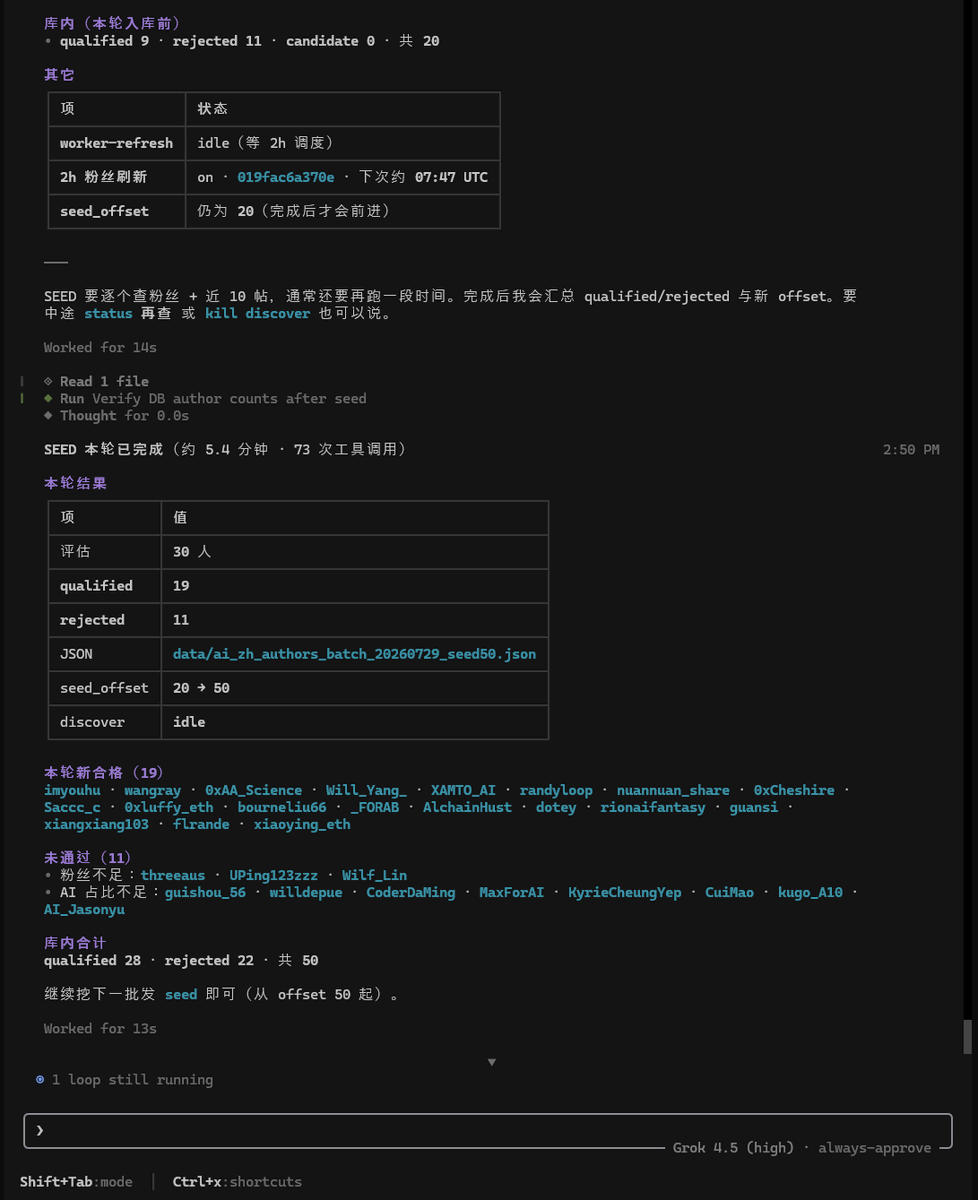Click the diamond before 'Thought for 0.0s'
The image size is (978, 1200).
[x=48, y=415]
